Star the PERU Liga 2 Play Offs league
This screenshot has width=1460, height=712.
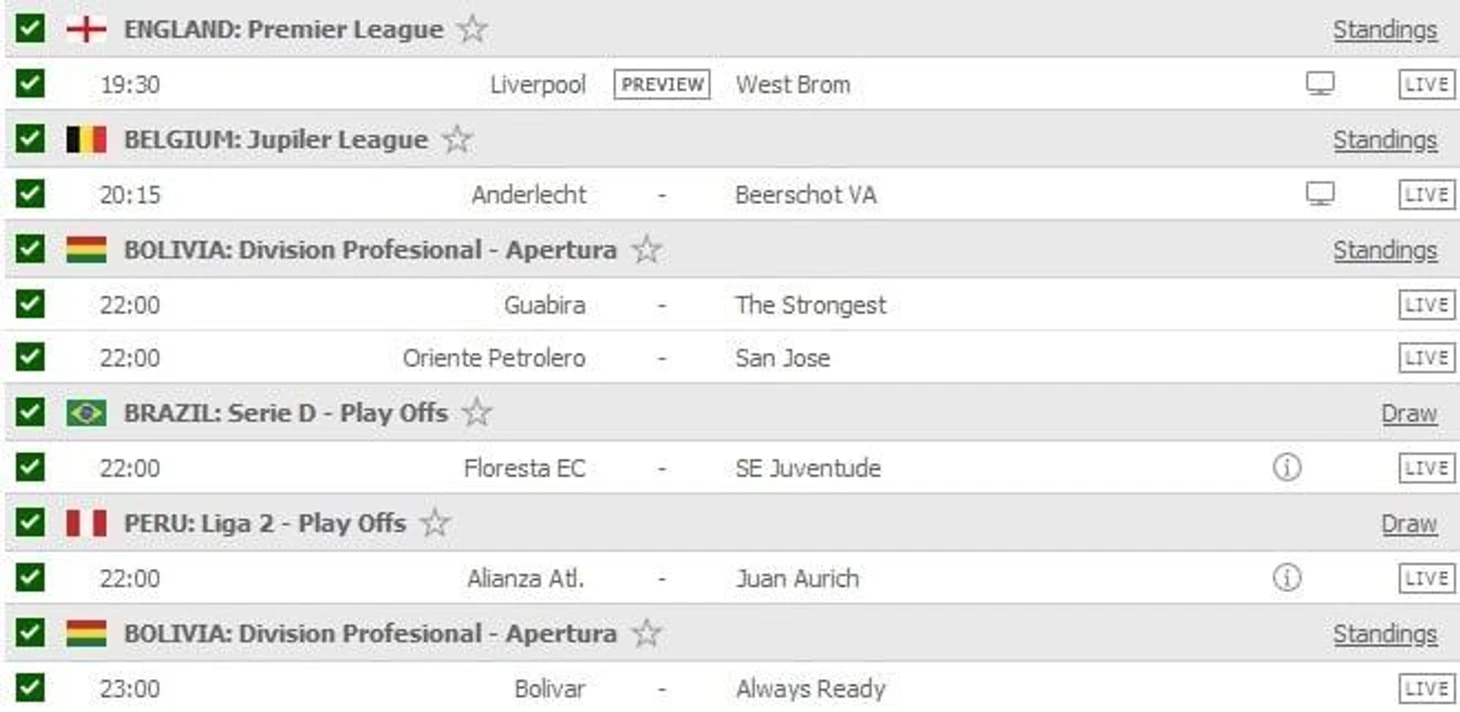(435, 522)
